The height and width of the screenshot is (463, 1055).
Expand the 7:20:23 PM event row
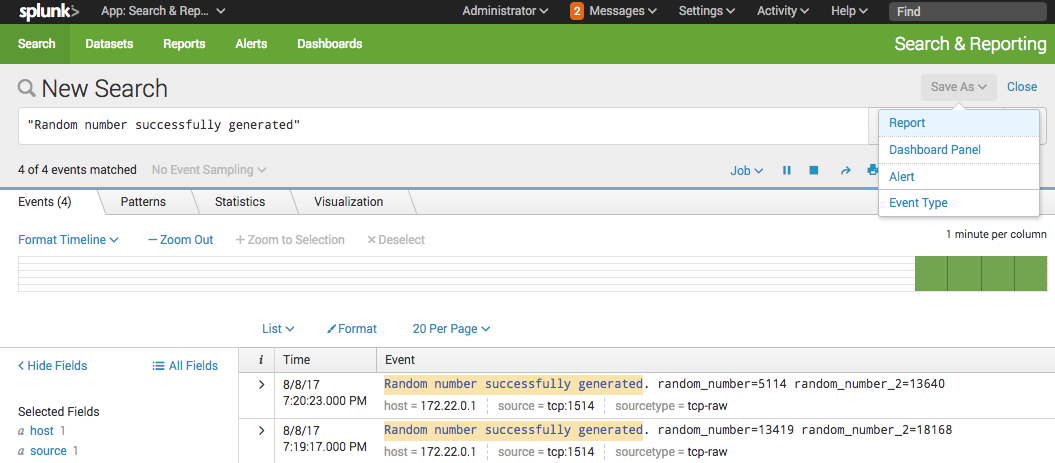click(261, 384)
